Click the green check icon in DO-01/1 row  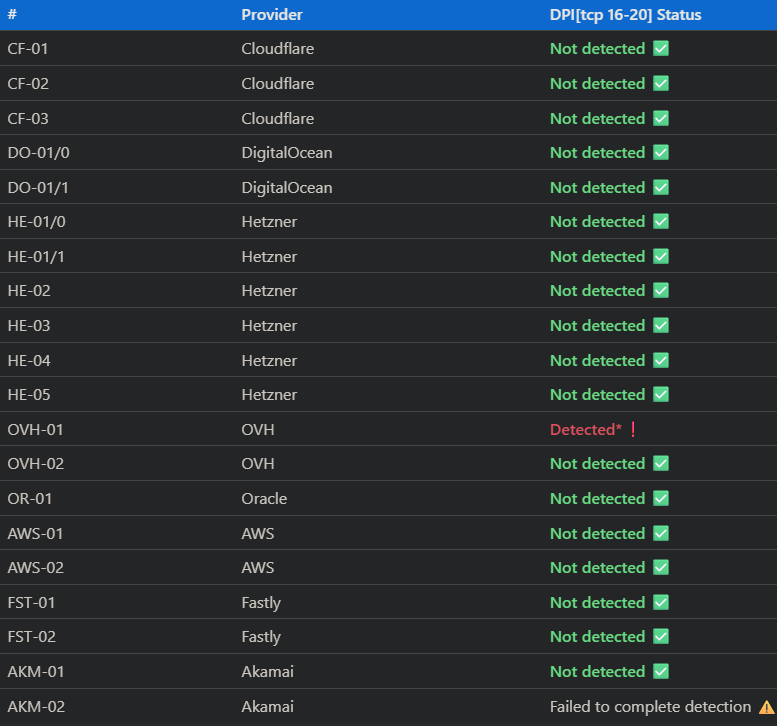[661, 187]
